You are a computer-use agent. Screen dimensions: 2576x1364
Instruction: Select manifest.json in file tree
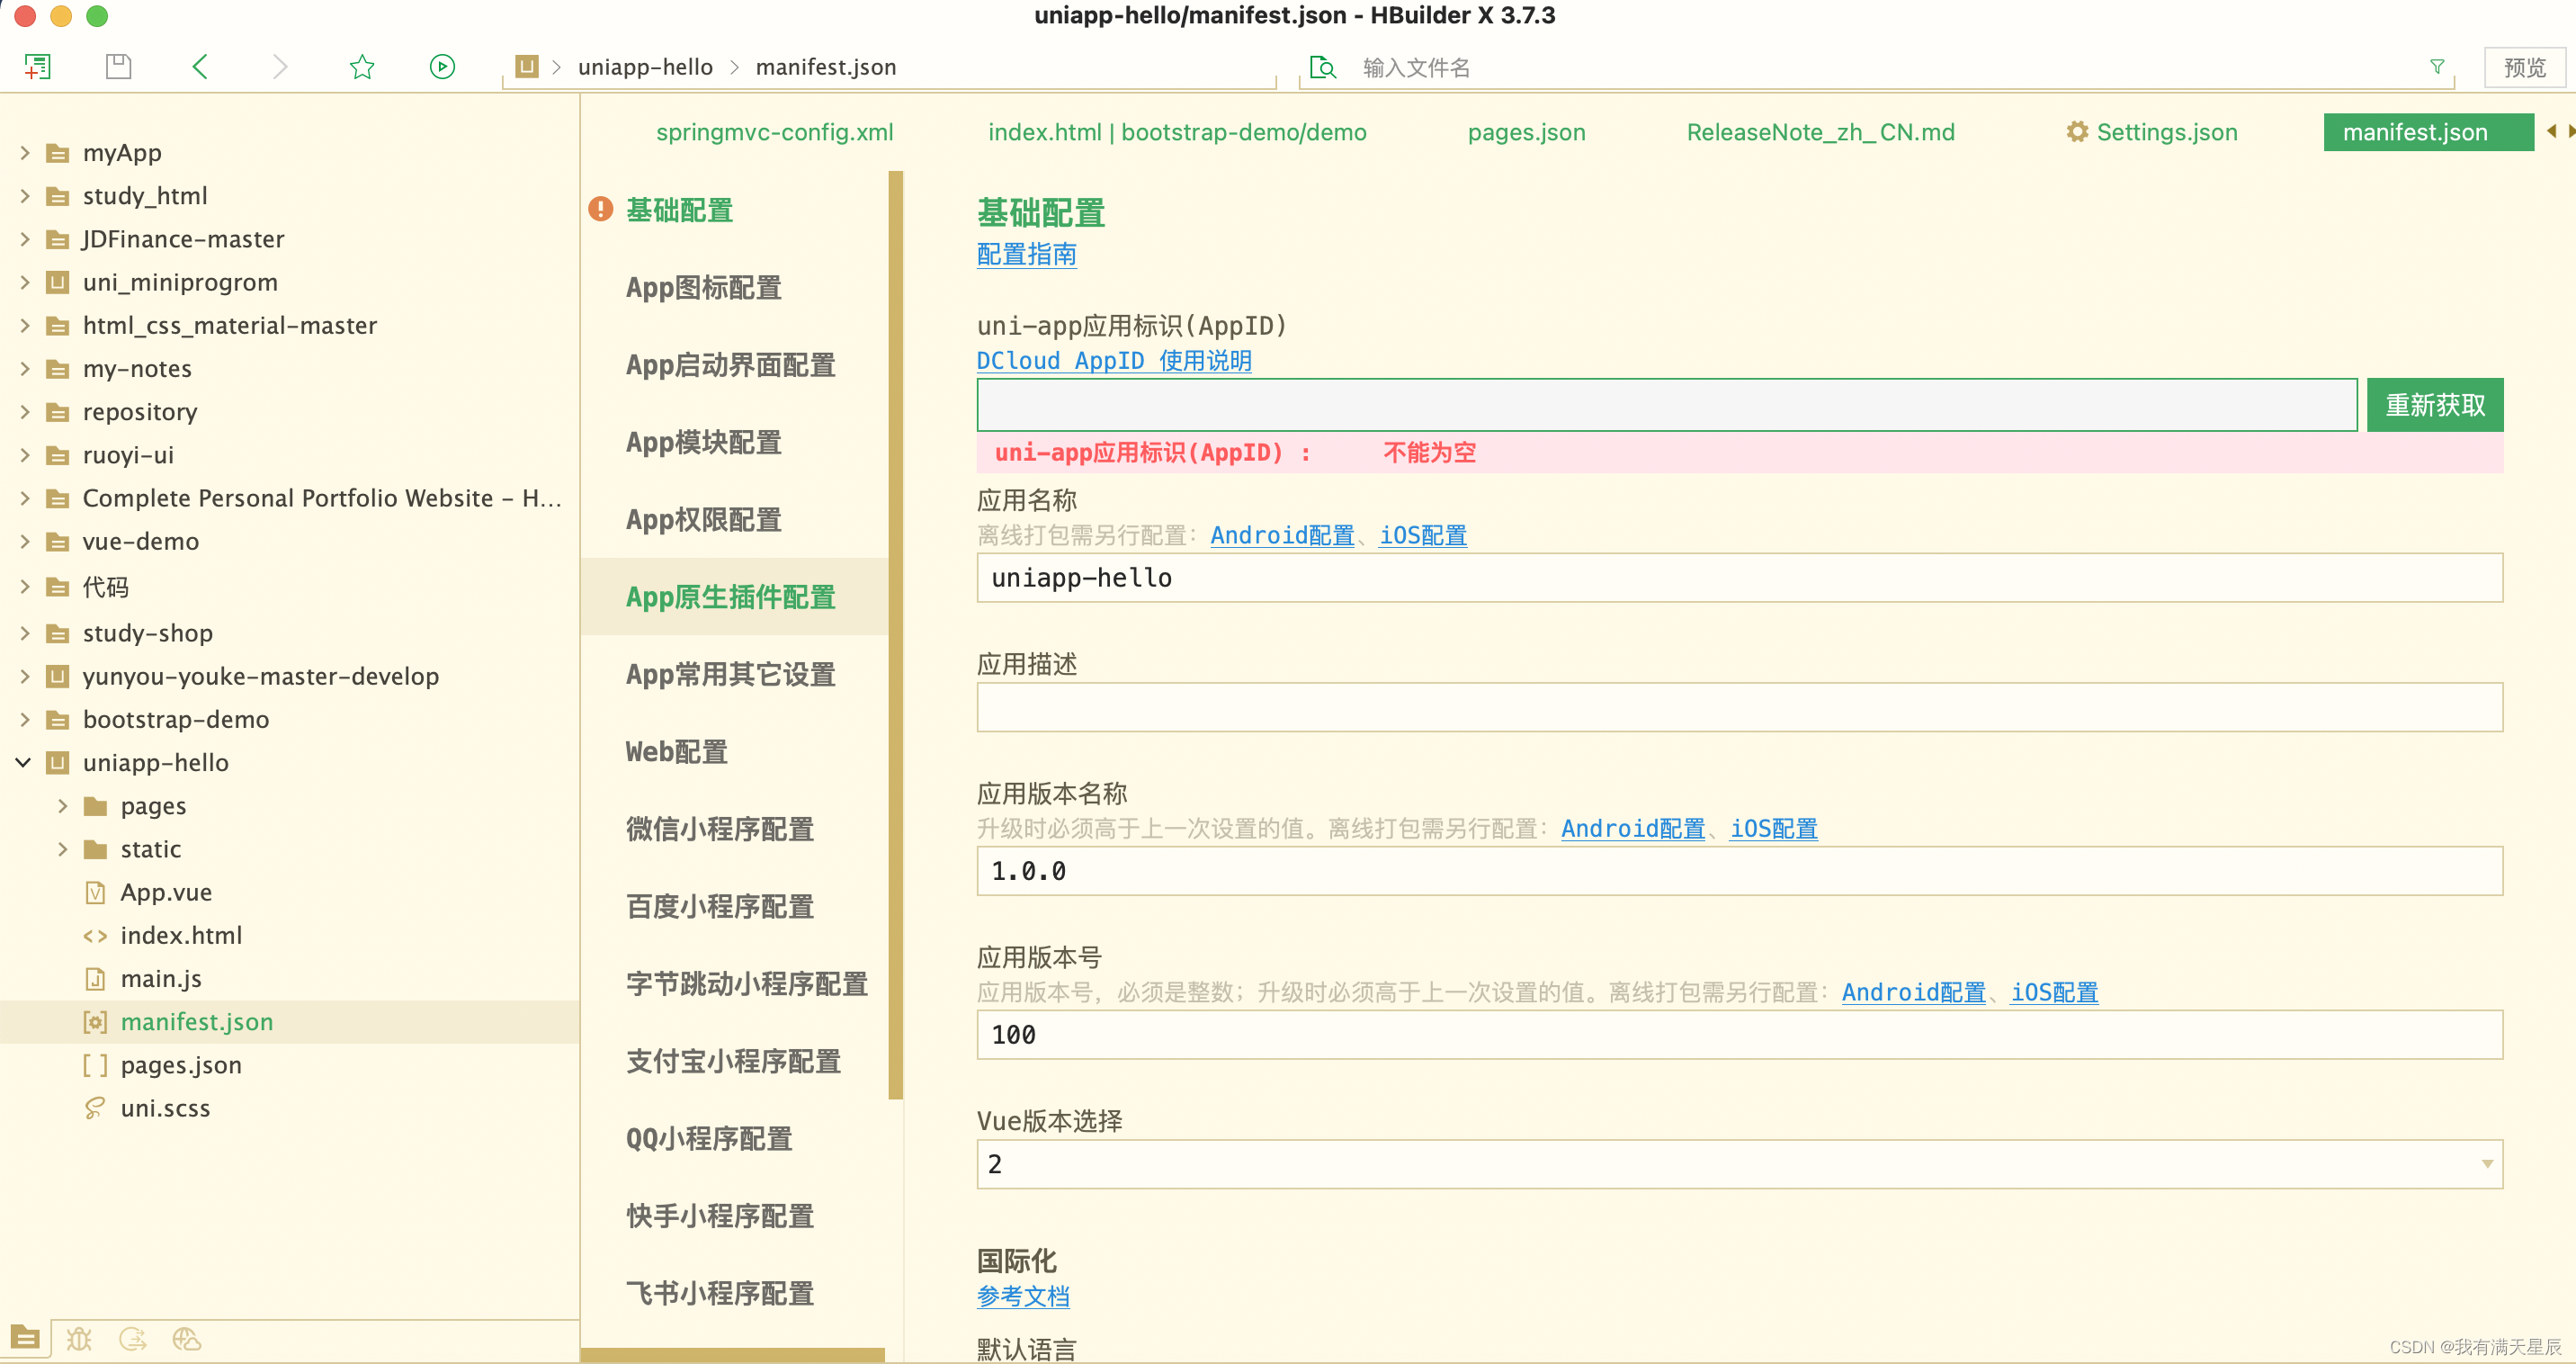(x=196, y=1022)
